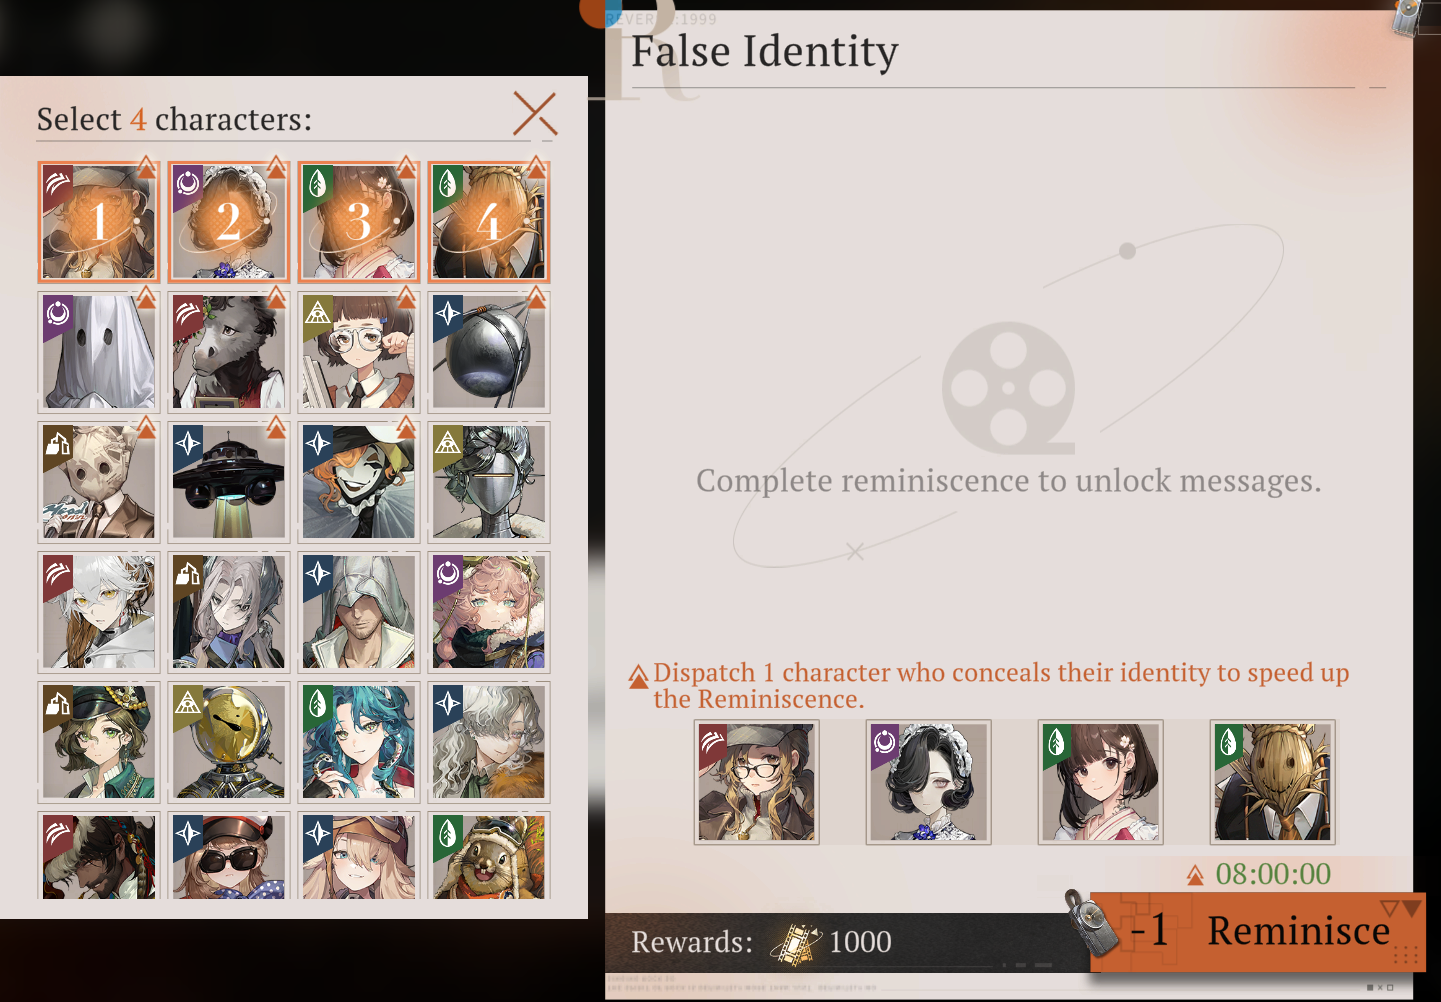
Task: Click the film reel placeholder icon
Action: click(1008, 388)
